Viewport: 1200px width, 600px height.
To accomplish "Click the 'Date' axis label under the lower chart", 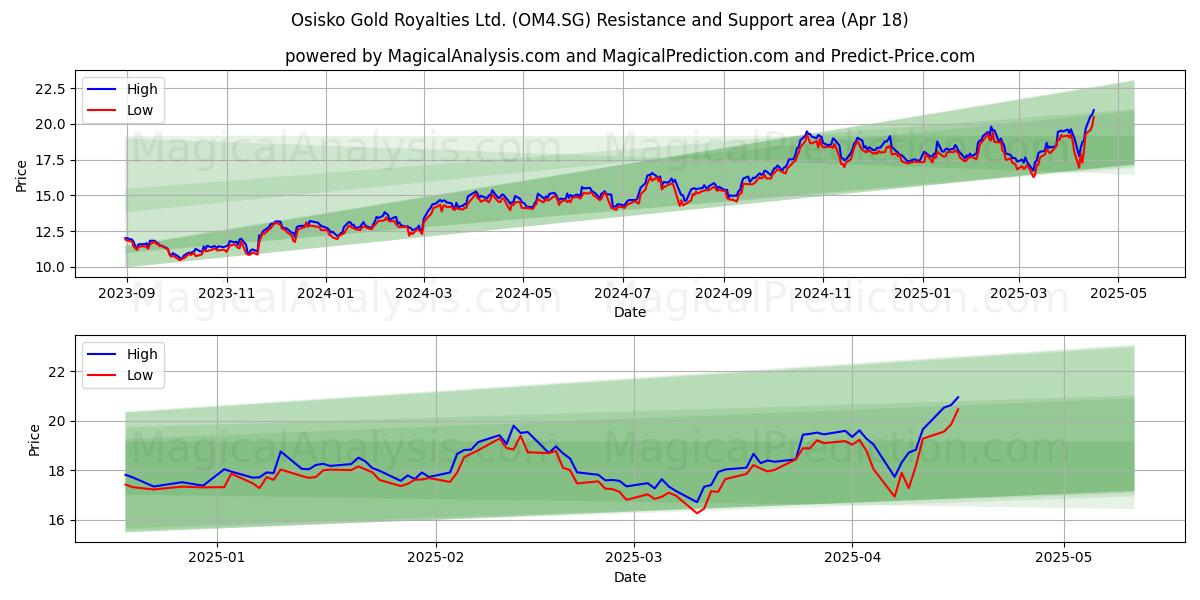I will (x=630, y=577).
